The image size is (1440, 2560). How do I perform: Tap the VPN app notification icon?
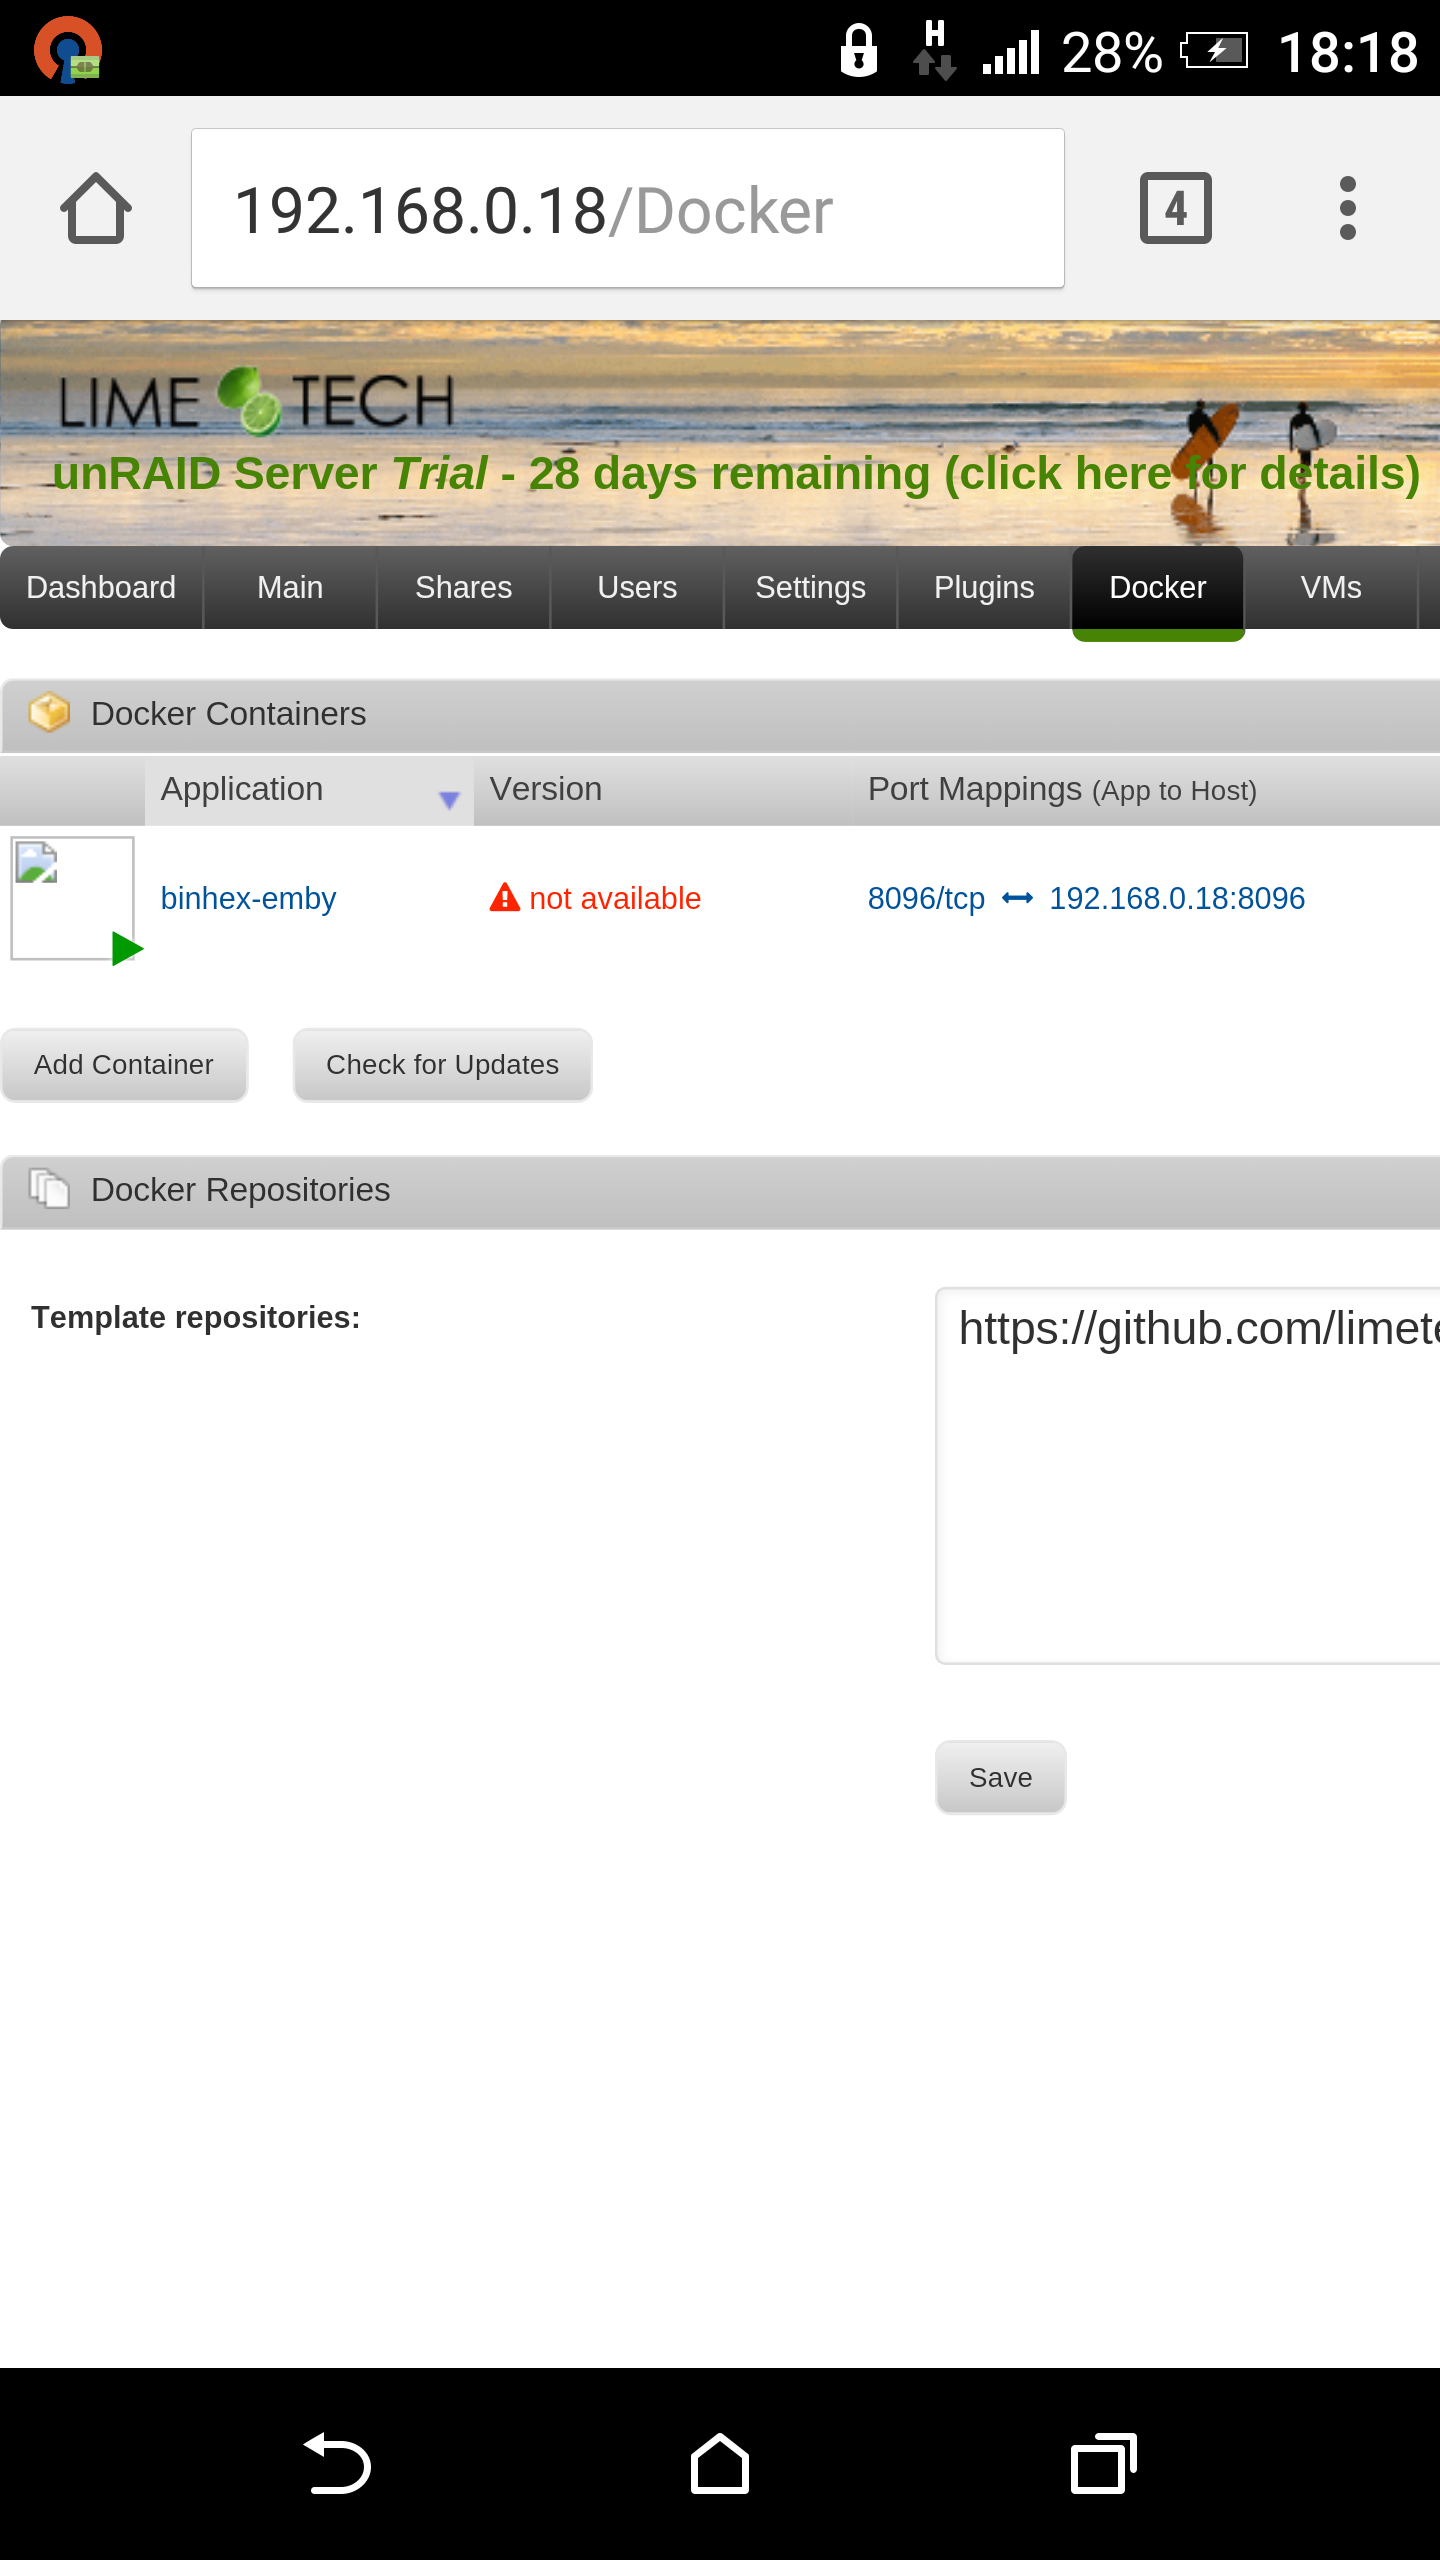click(67, 49)
